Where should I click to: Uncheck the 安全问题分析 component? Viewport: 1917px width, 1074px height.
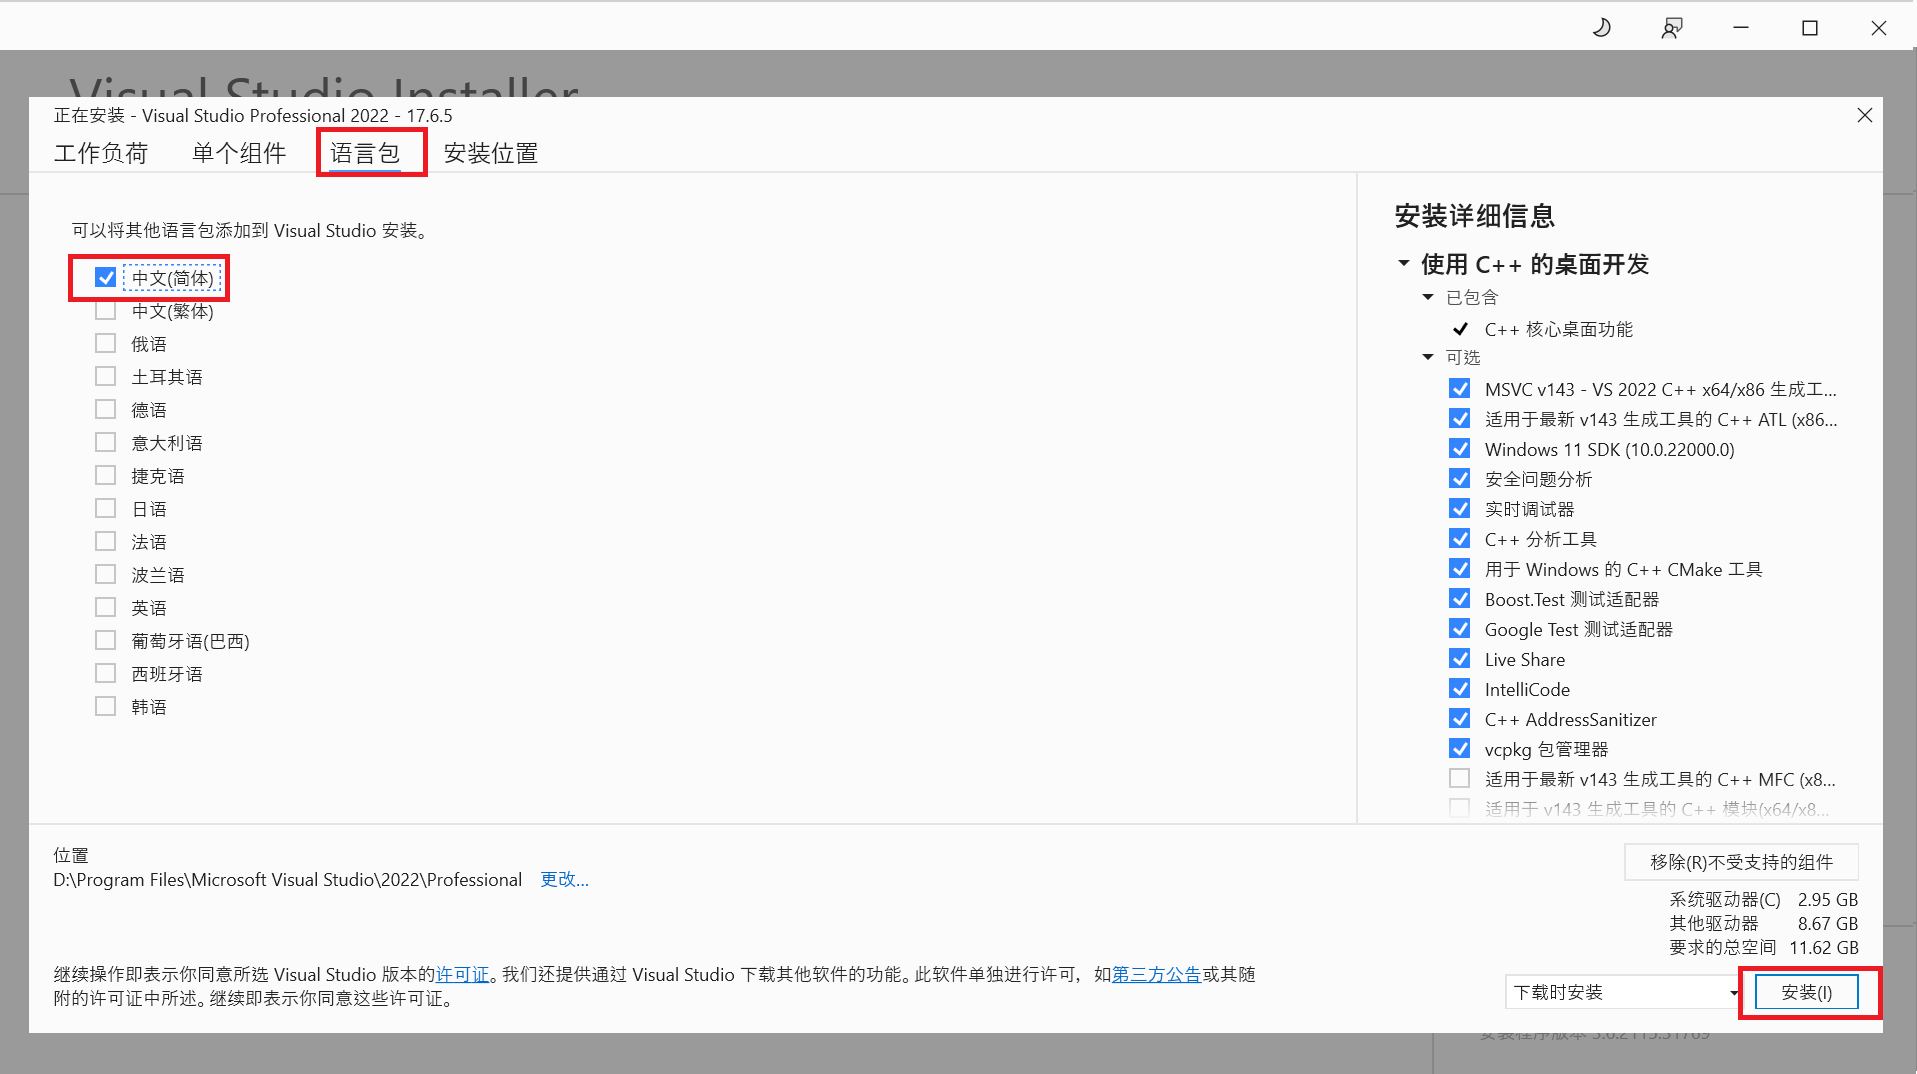tap(1460, 479)
